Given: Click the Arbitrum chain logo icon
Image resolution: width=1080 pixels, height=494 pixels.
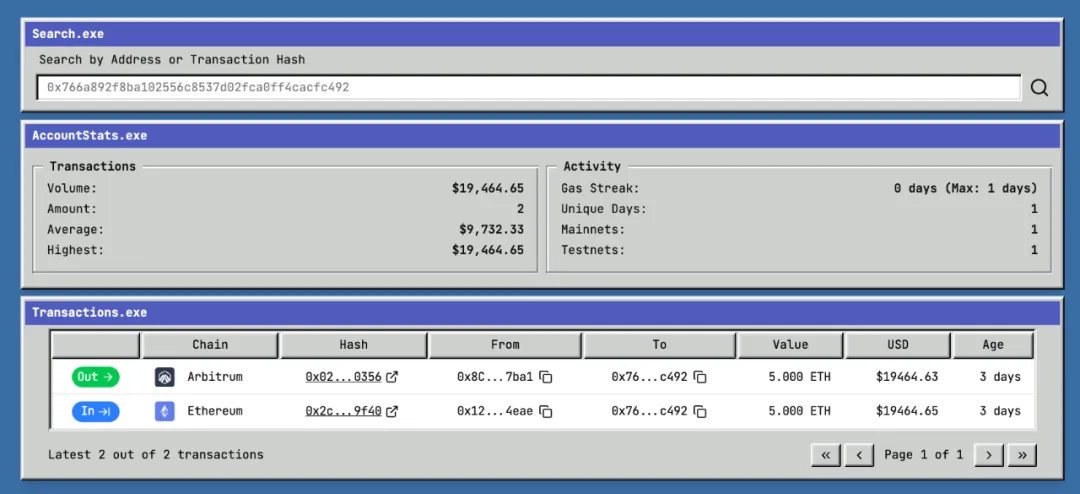Looking at the screenshot, I should (x=165, y=377).
